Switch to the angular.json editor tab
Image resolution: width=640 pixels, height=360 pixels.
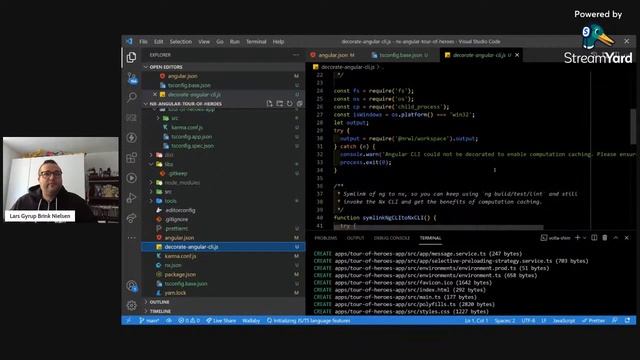(x=336, y=55)
